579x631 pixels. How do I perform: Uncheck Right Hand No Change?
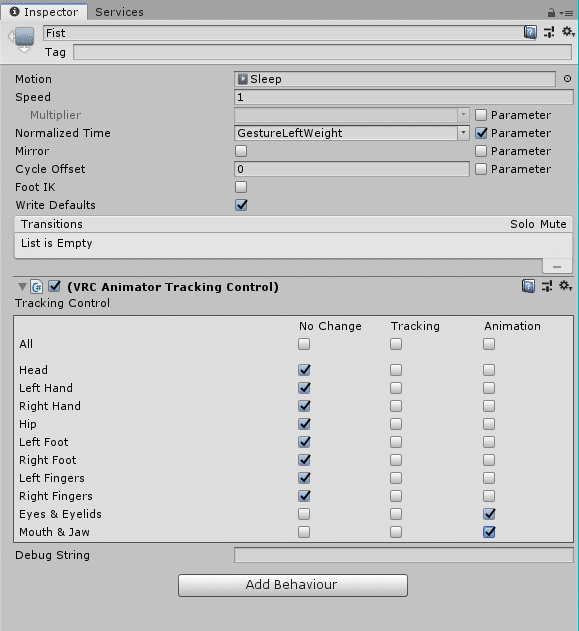[304, 406]
